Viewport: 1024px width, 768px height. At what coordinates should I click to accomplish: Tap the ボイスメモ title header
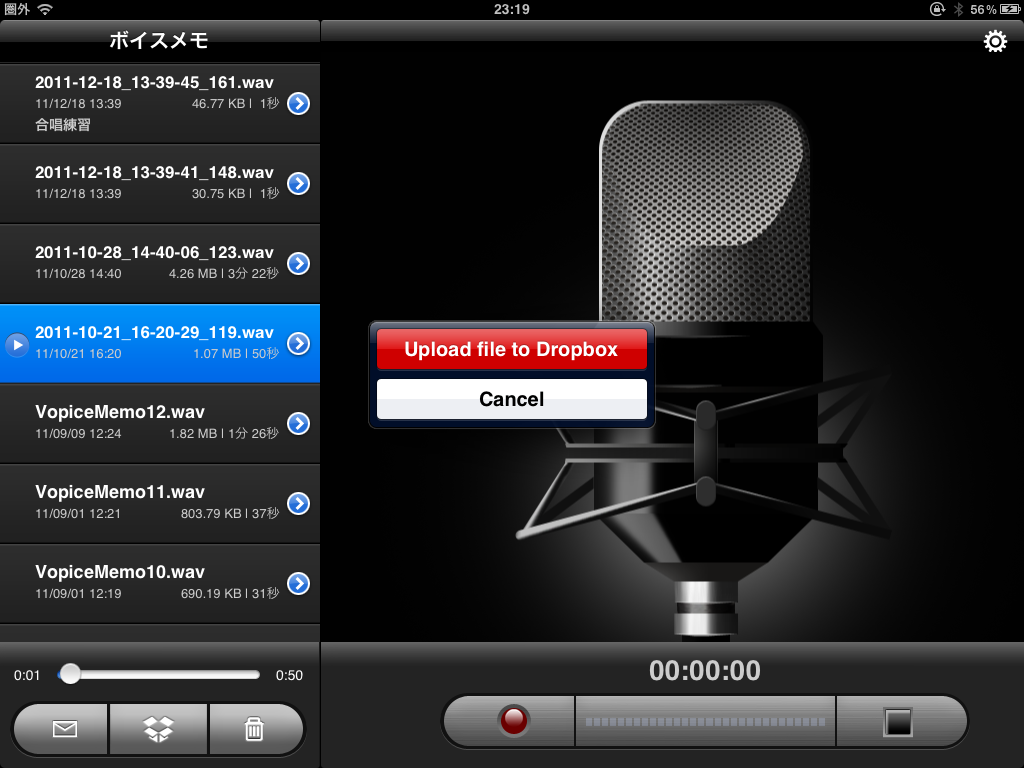click(x=159, y=40)
